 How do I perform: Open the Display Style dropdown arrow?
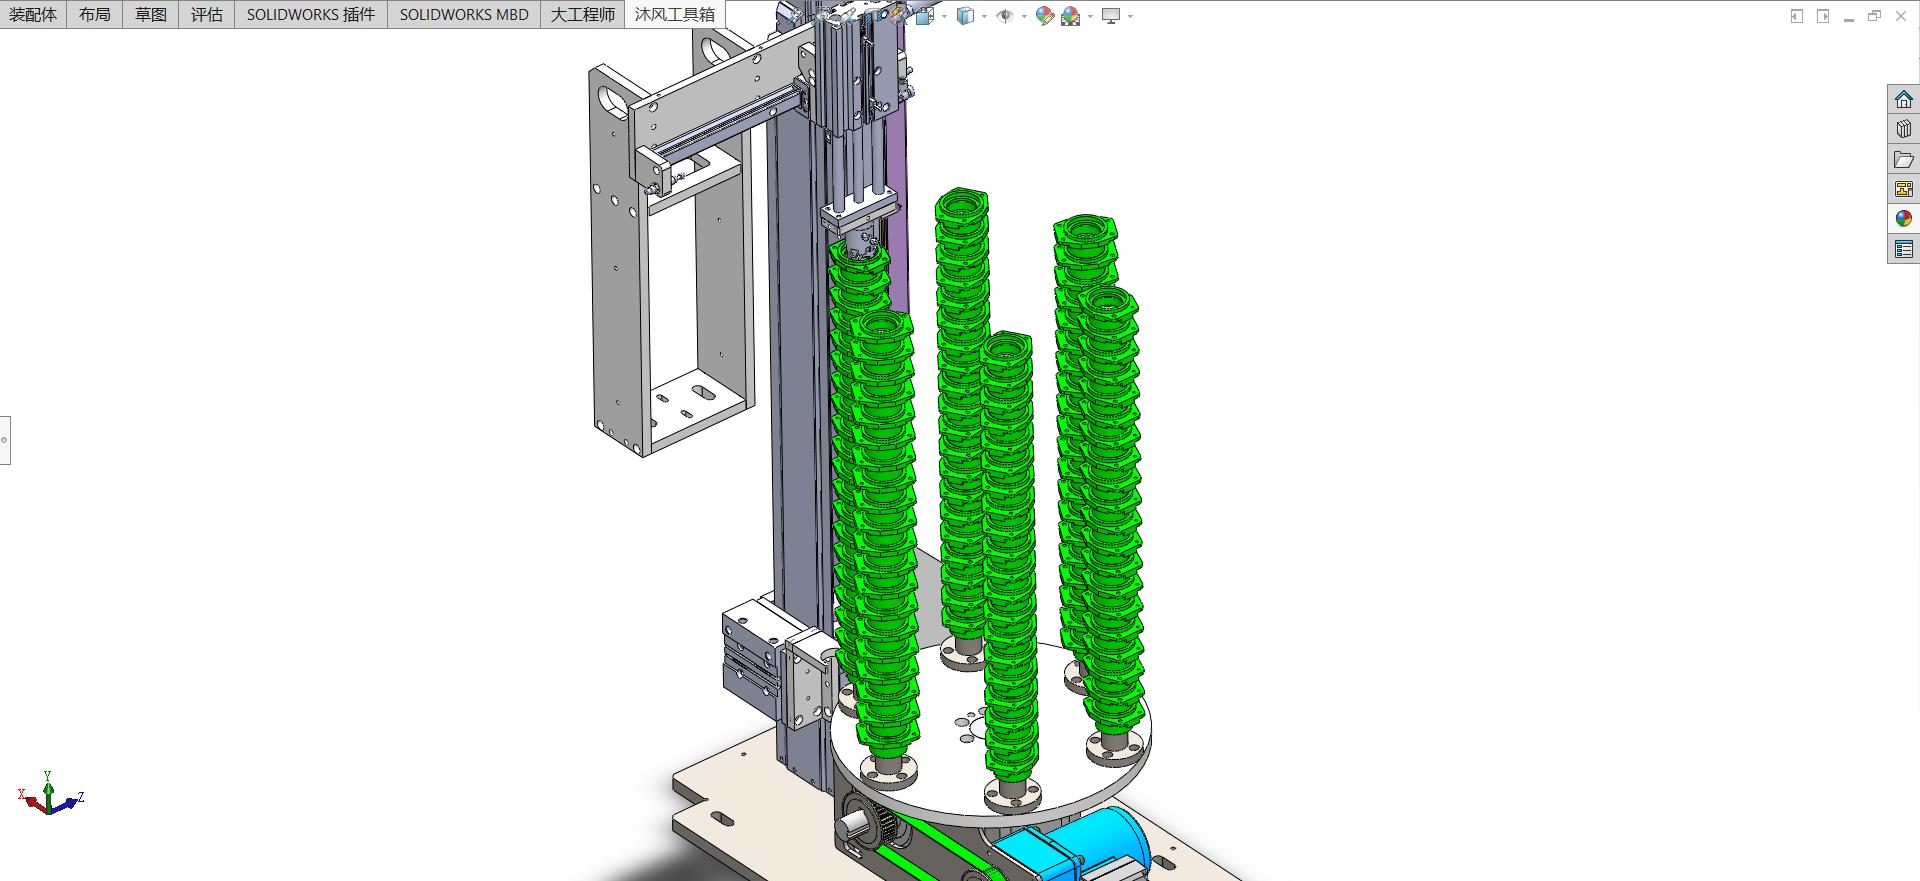(x=984, y=16)
